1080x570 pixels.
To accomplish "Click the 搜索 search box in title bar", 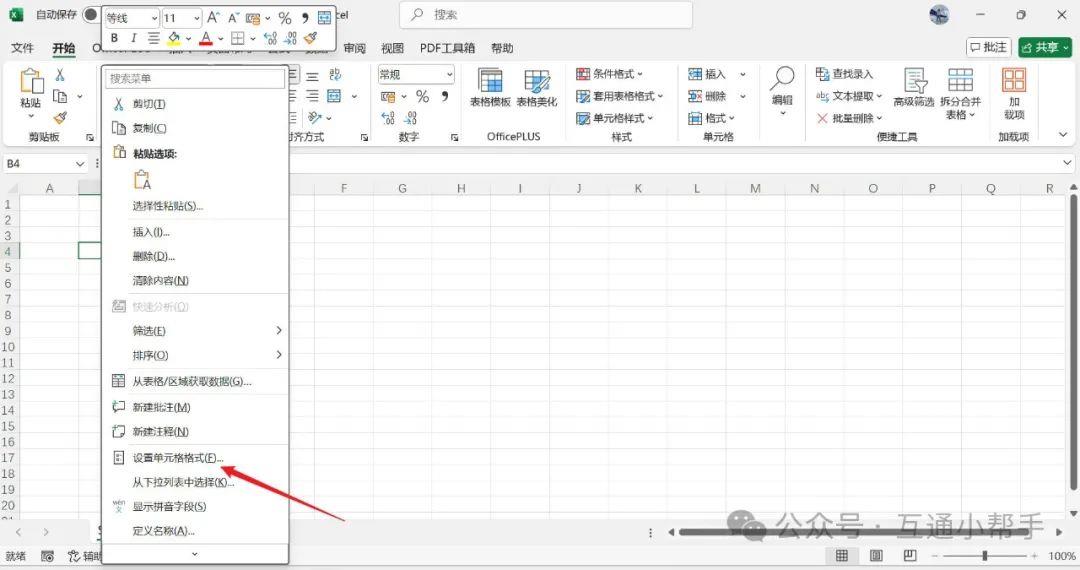I will point(545,15).
